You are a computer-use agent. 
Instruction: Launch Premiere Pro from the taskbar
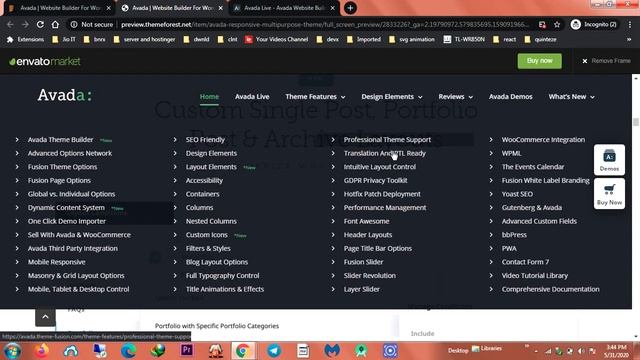187,351
